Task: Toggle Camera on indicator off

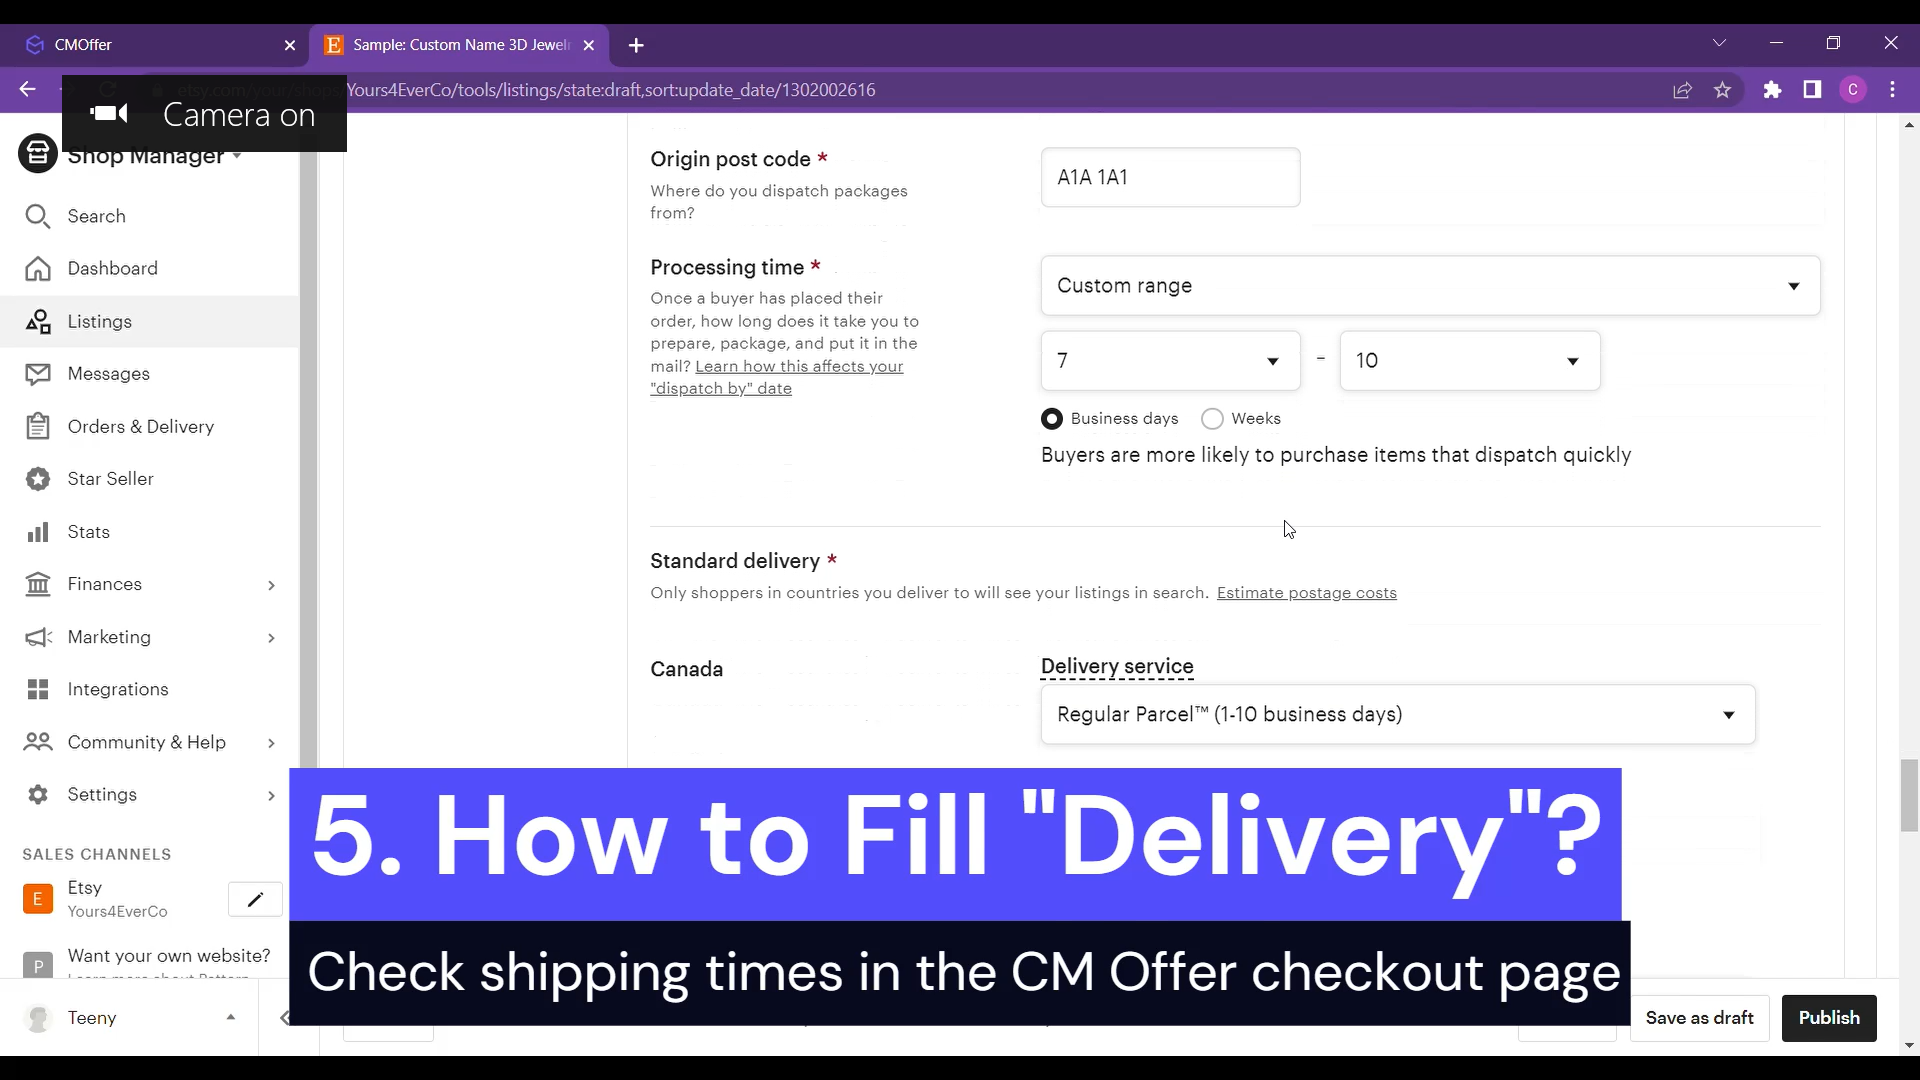Action: (108, 113)
